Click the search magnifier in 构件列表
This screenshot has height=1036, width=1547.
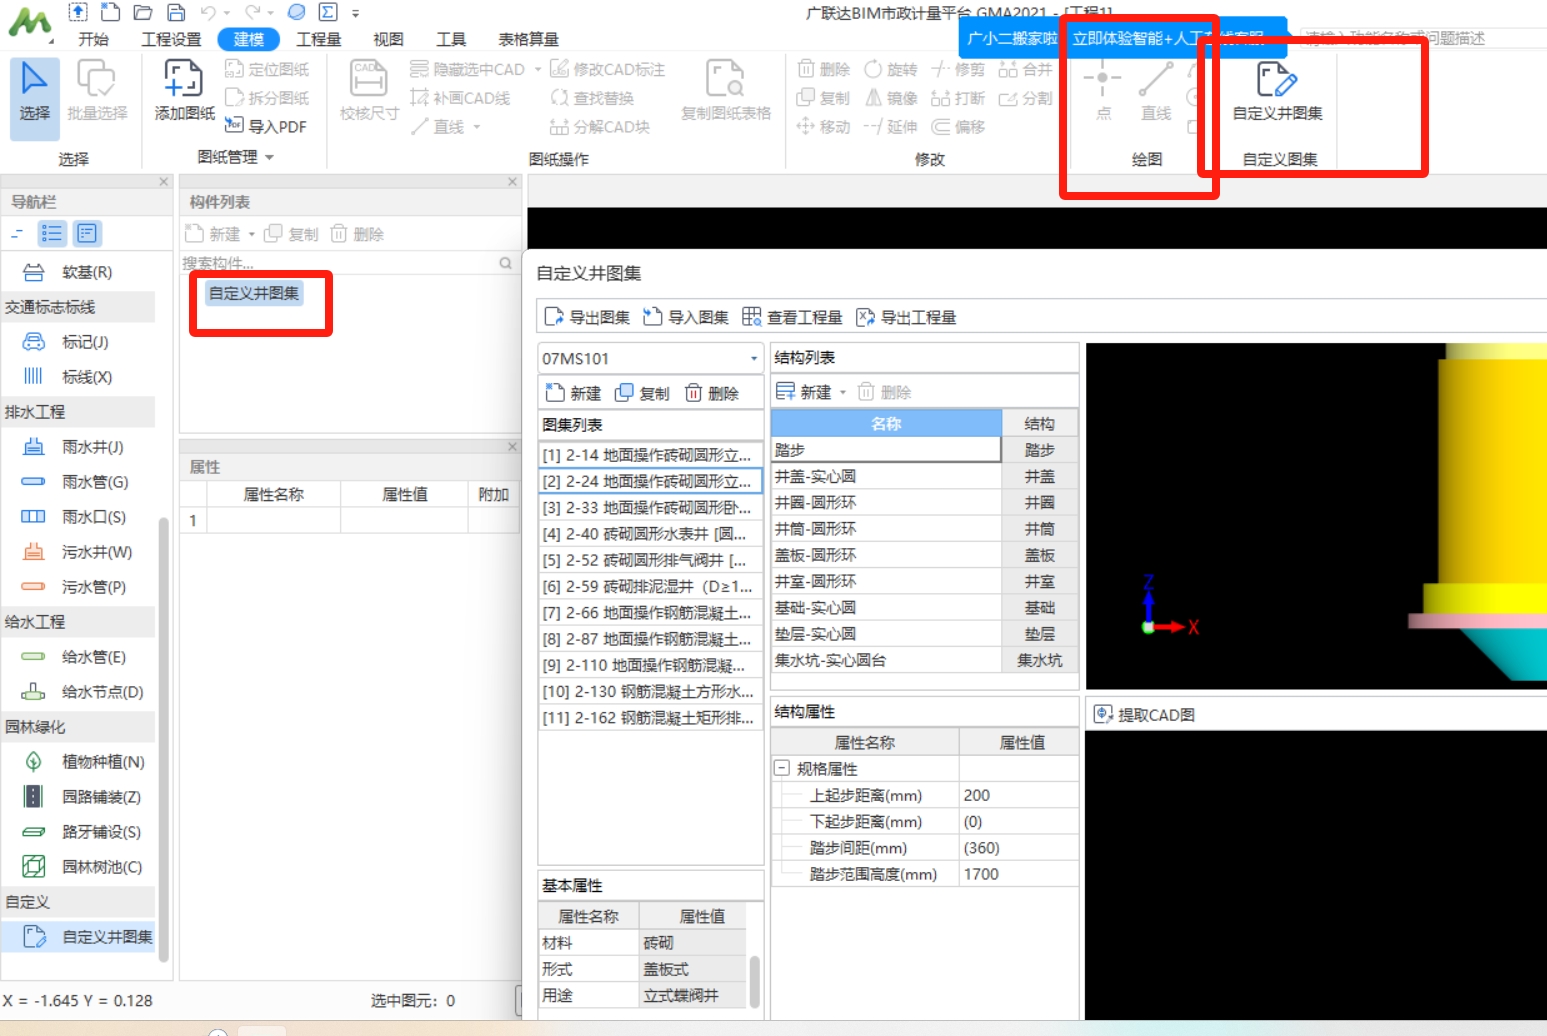(506, 263)
